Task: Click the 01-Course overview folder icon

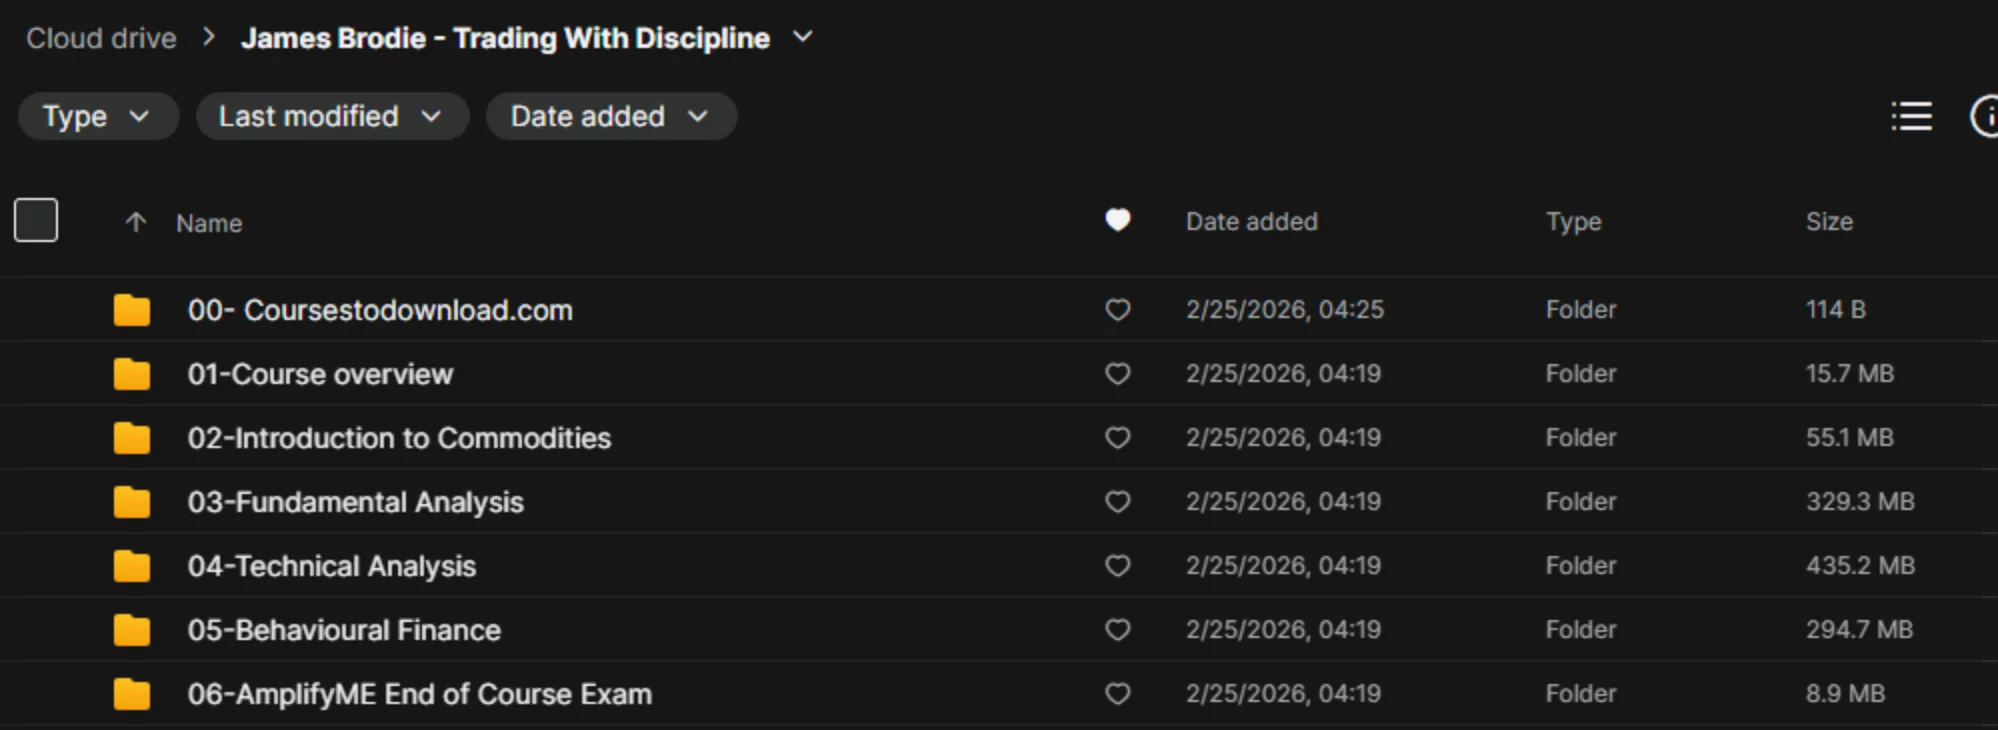Action: tap(131, 373)
